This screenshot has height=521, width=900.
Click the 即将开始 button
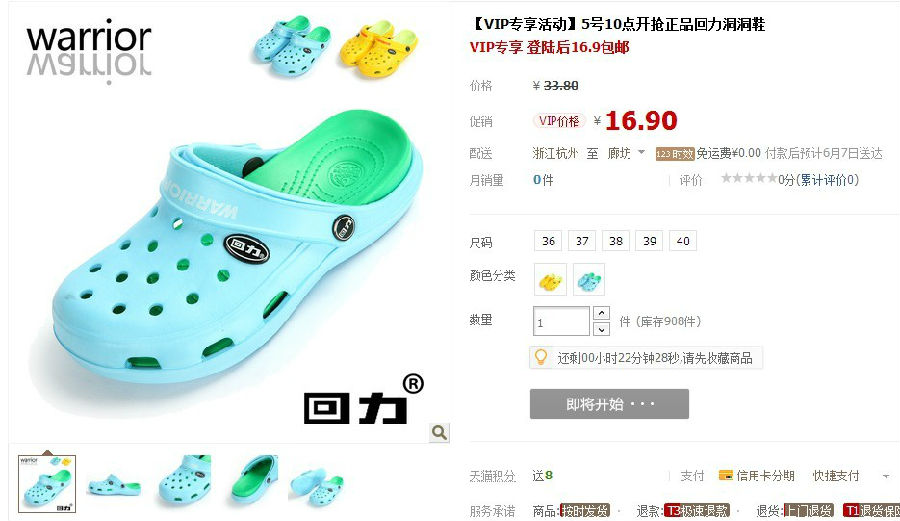(609, 404)
